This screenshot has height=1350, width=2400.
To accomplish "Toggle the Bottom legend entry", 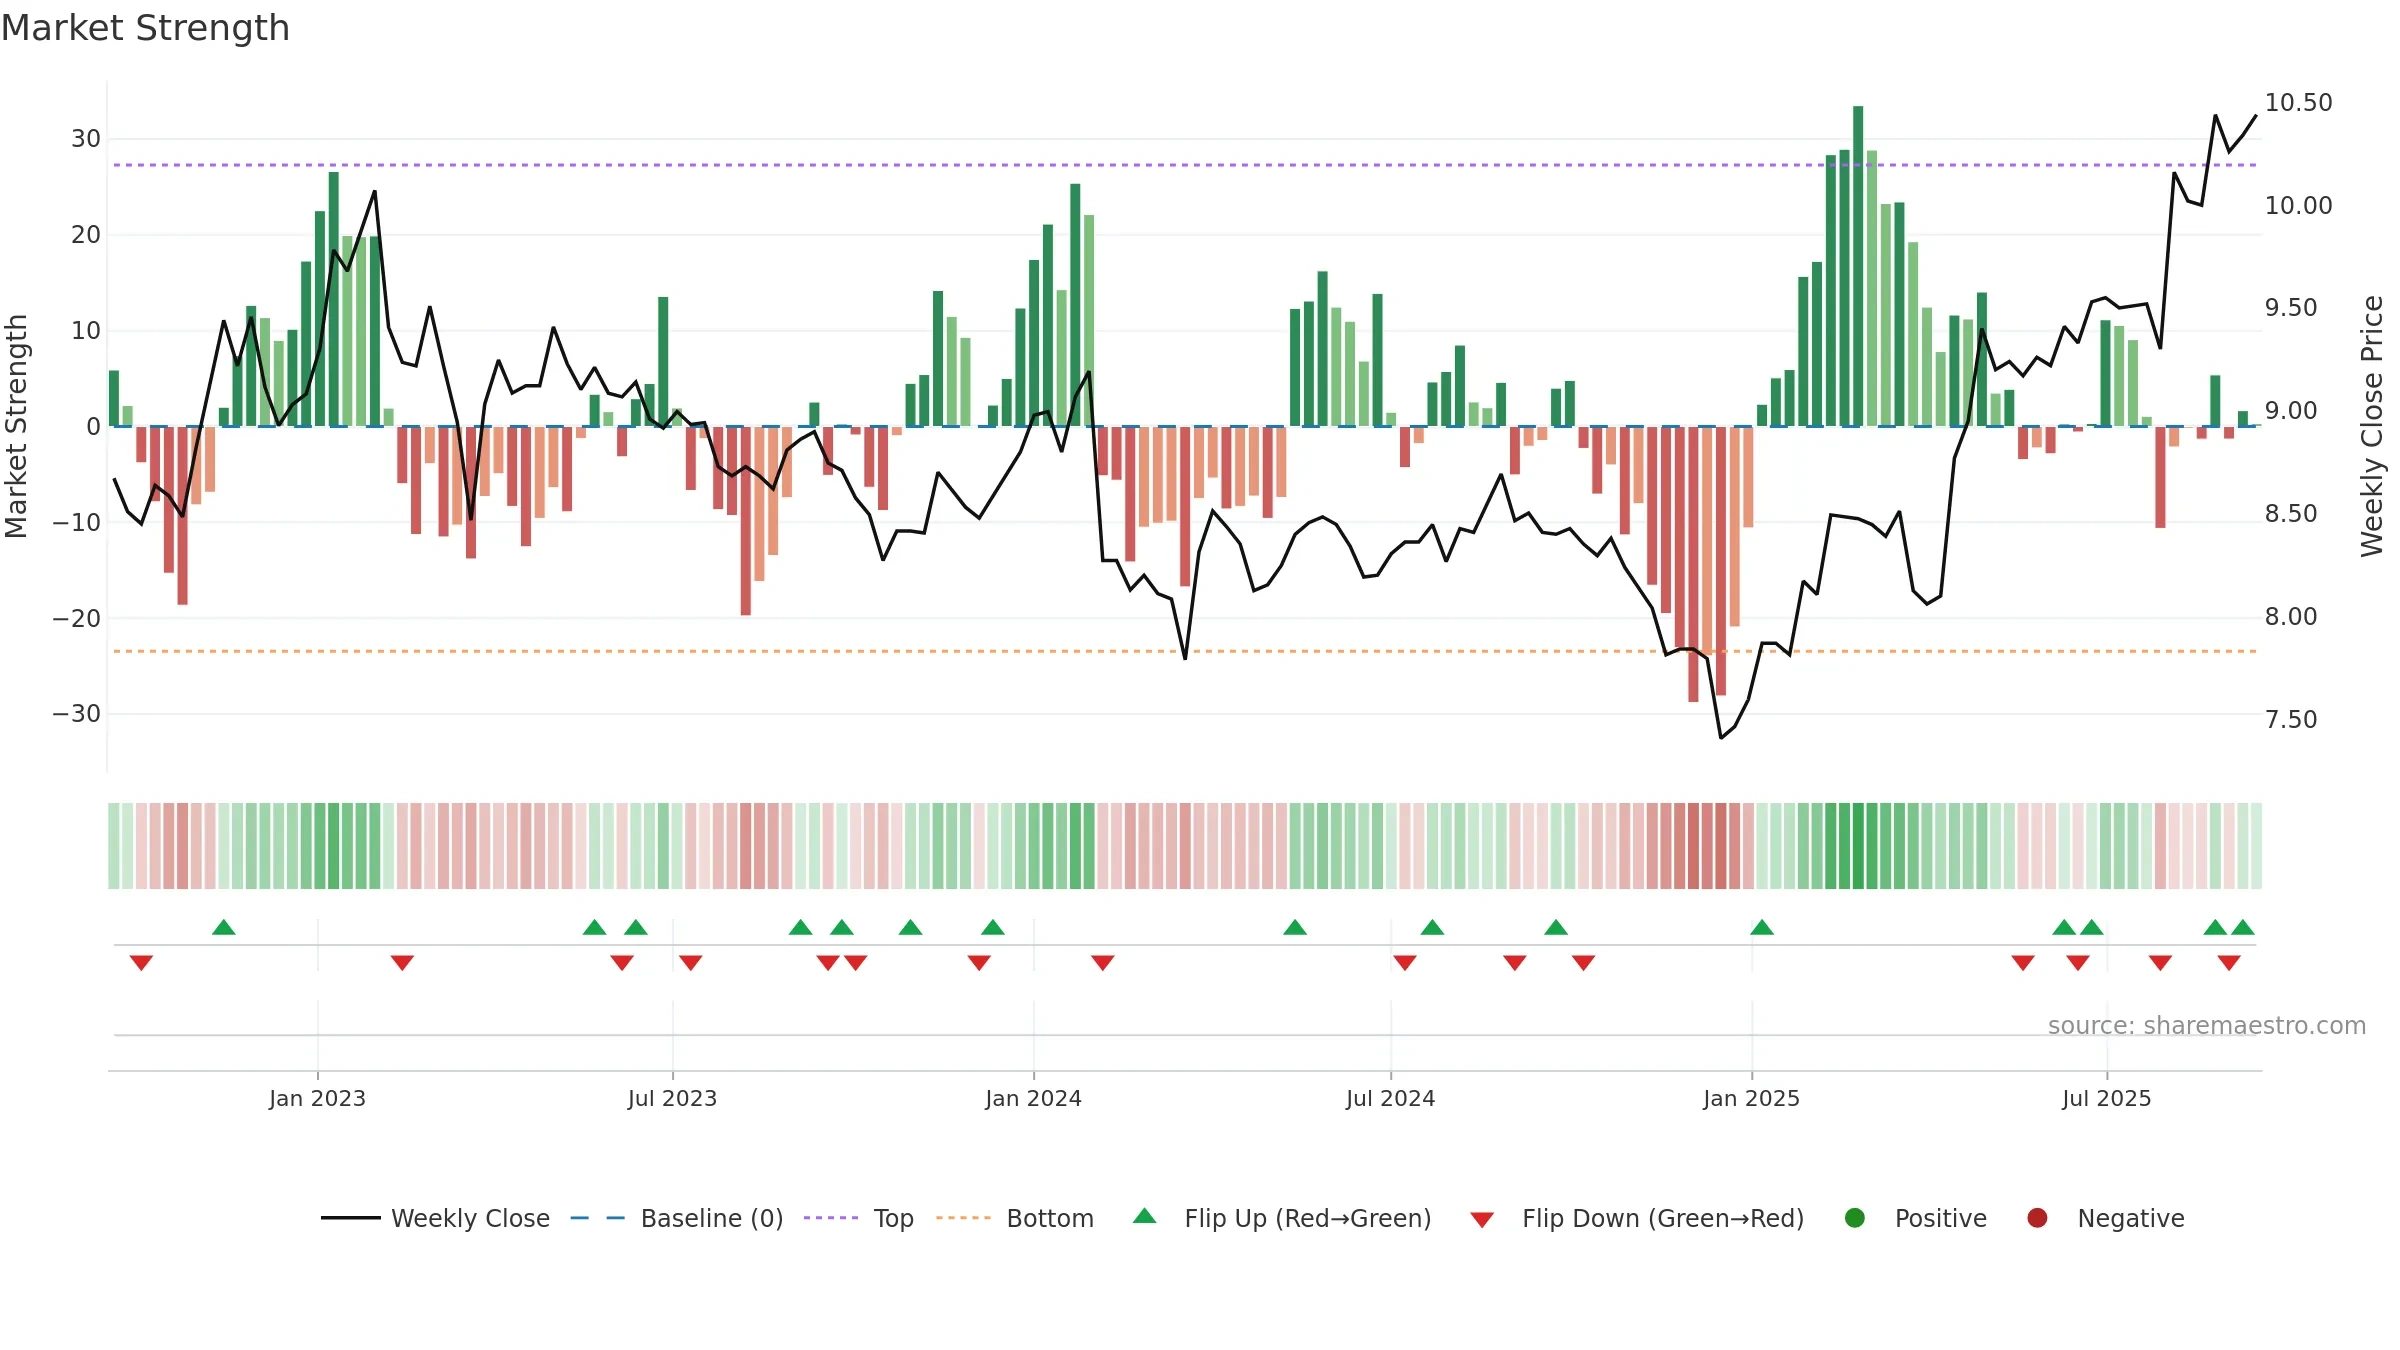I will [x=1015, y=1218].
